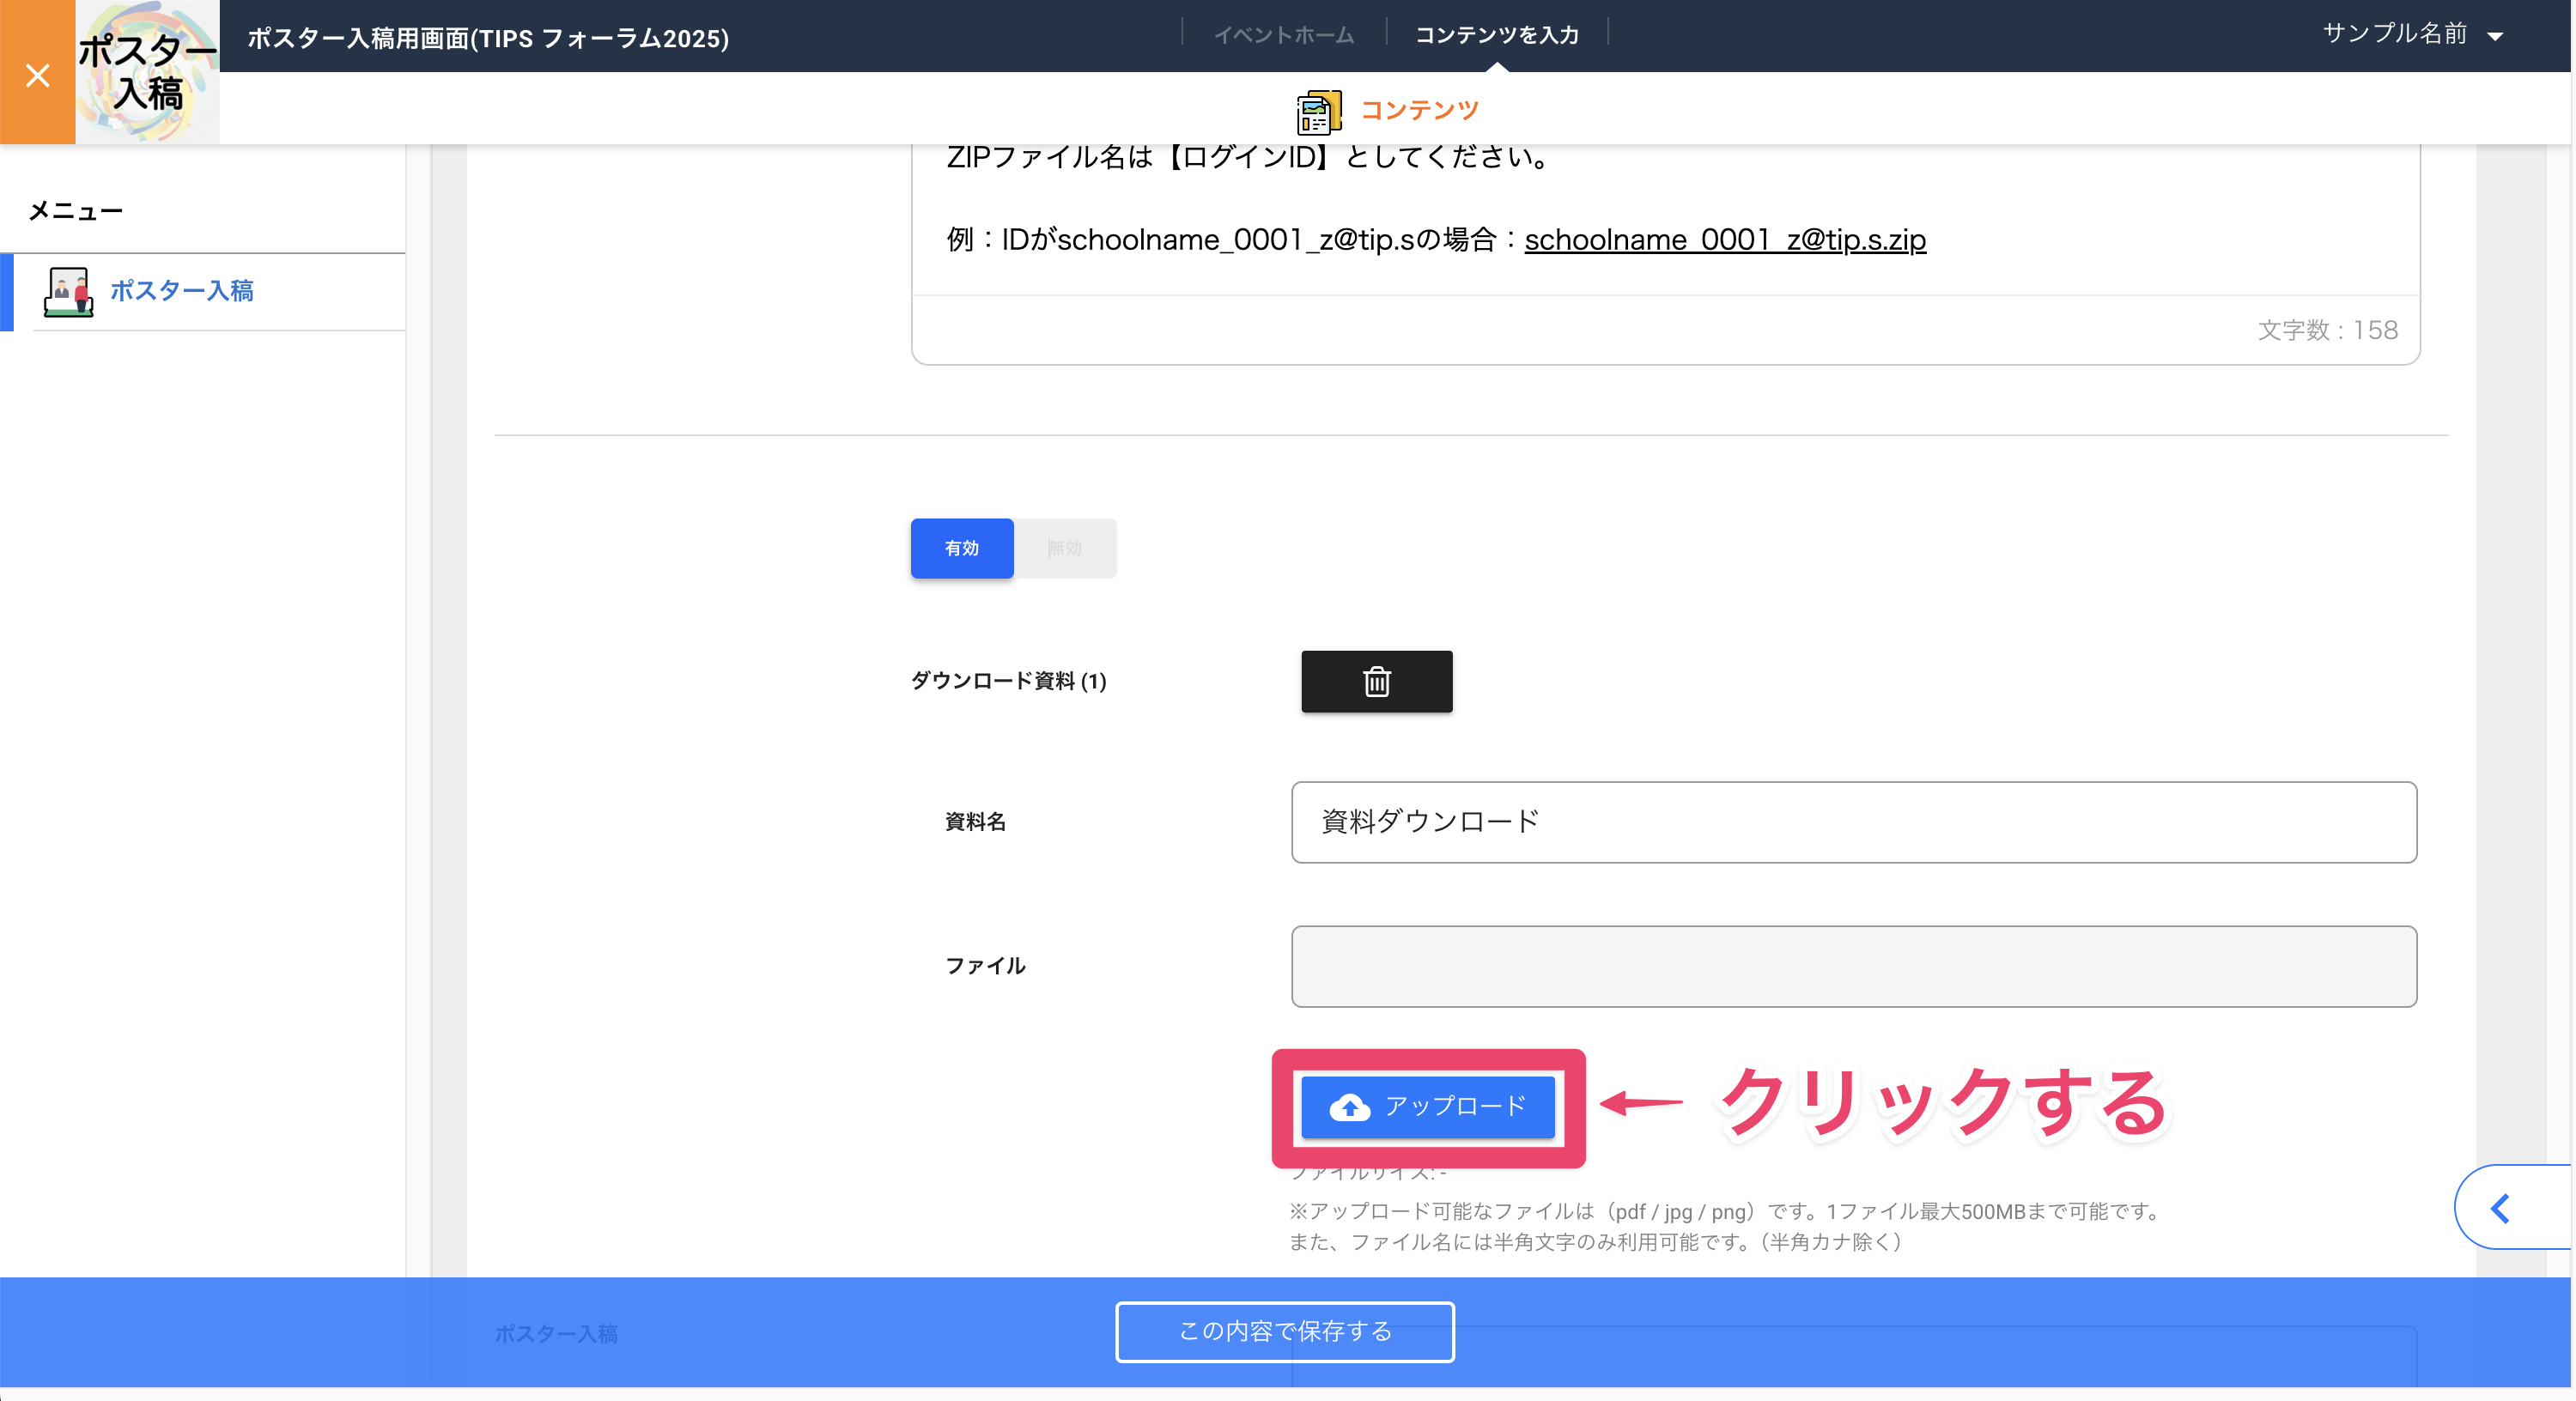Enable the 有効 option
2576x1401 pixels.
click(961, 548)
